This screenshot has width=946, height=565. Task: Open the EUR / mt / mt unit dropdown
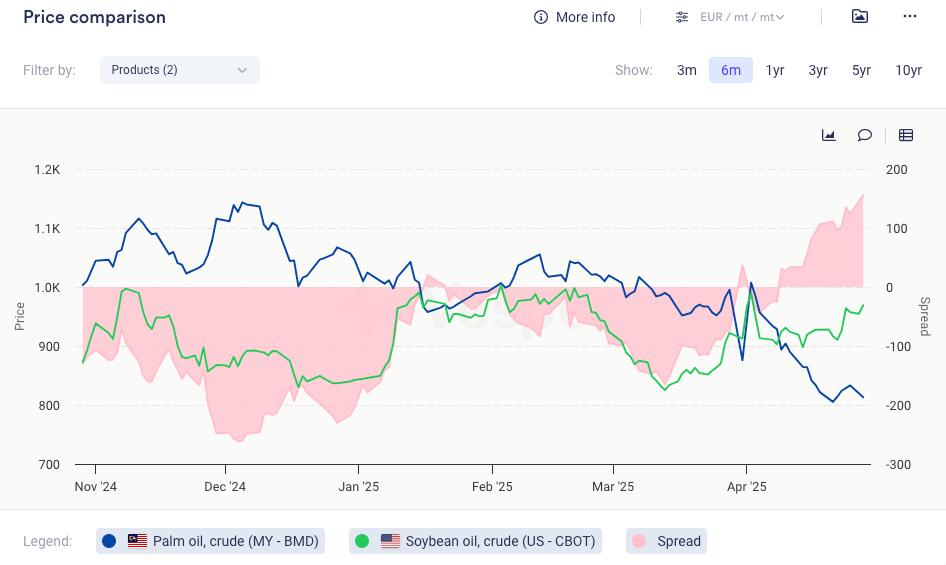pos(741,17)
